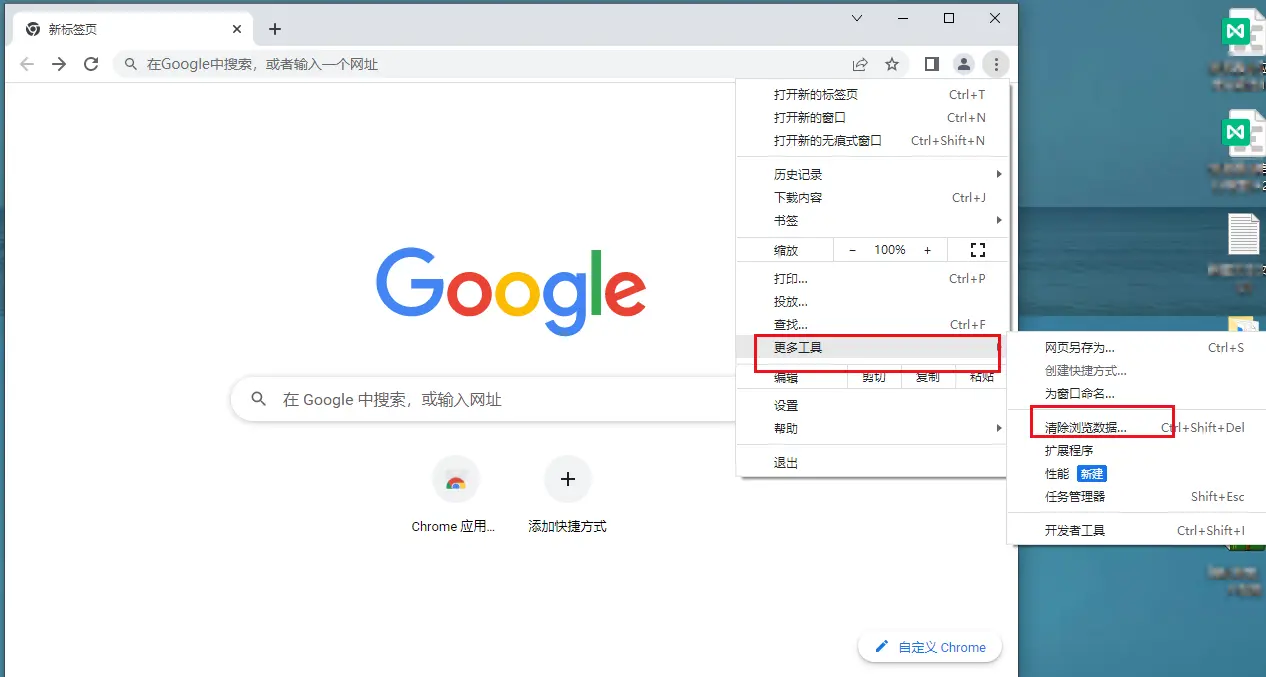The height and width of the screenshot is (677, 1266).
Task: Open the Chrome profile avatar
Action: [963, 63]
